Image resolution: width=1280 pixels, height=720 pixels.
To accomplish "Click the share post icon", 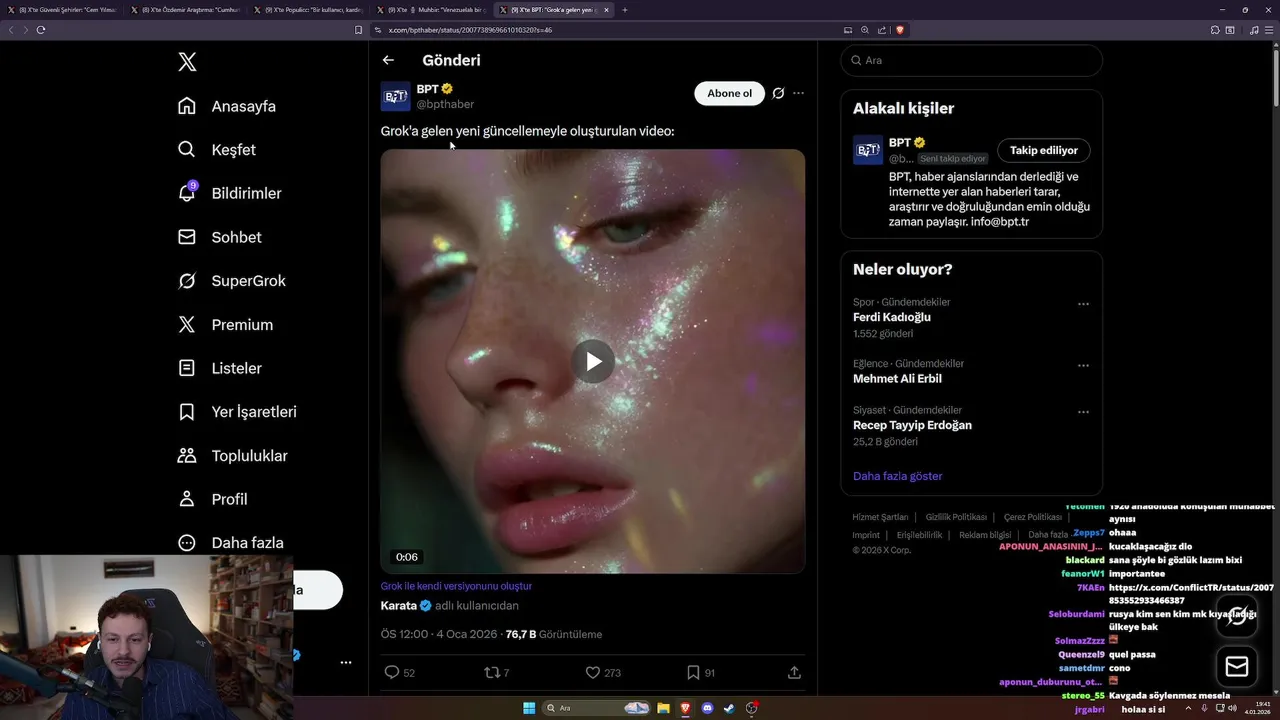I will pyautogui.click(x=794, y=673).
